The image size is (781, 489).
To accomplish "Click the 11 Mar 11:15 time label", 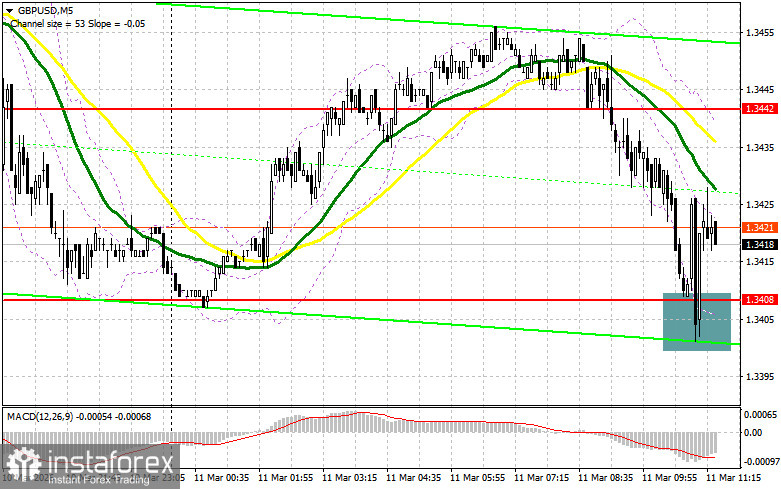I will [734, 478].
